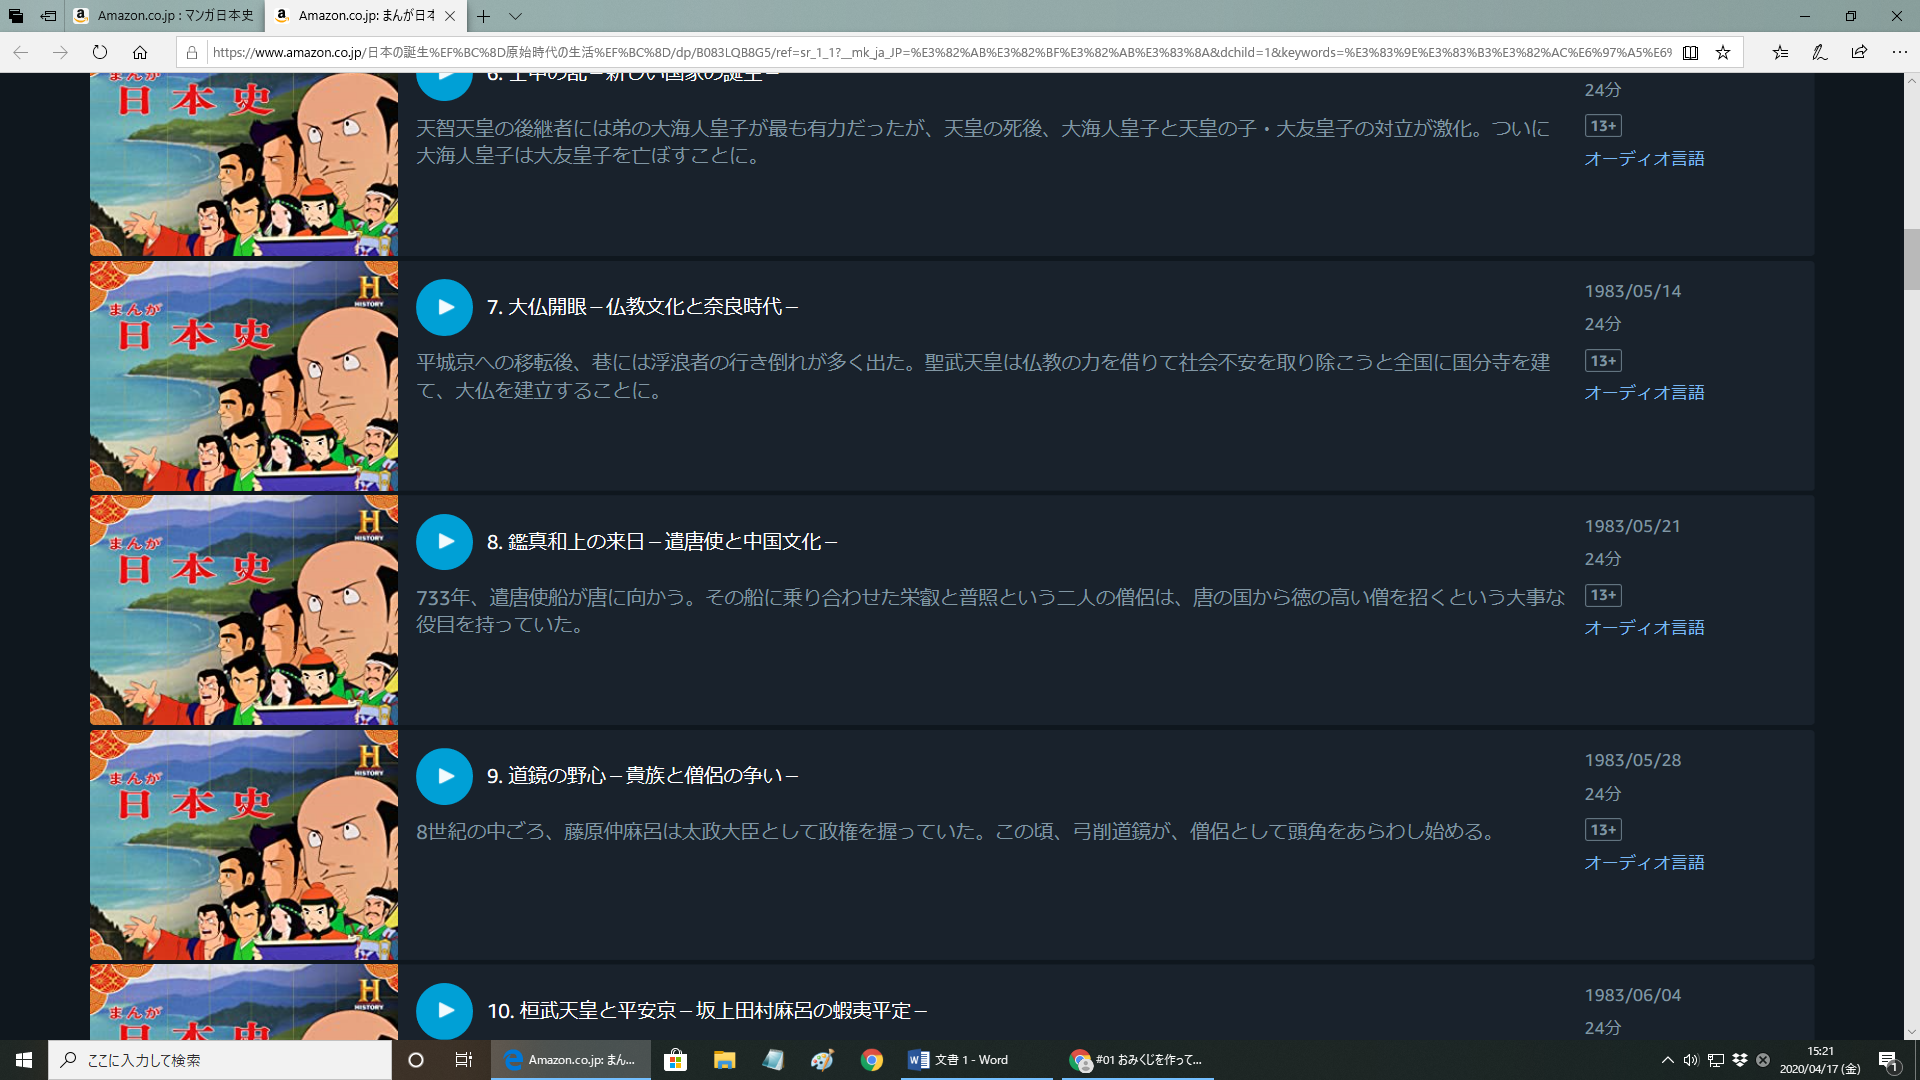Screen dimensions: 1920x1080
Task: View site security lock info
Action: (192, 52)
